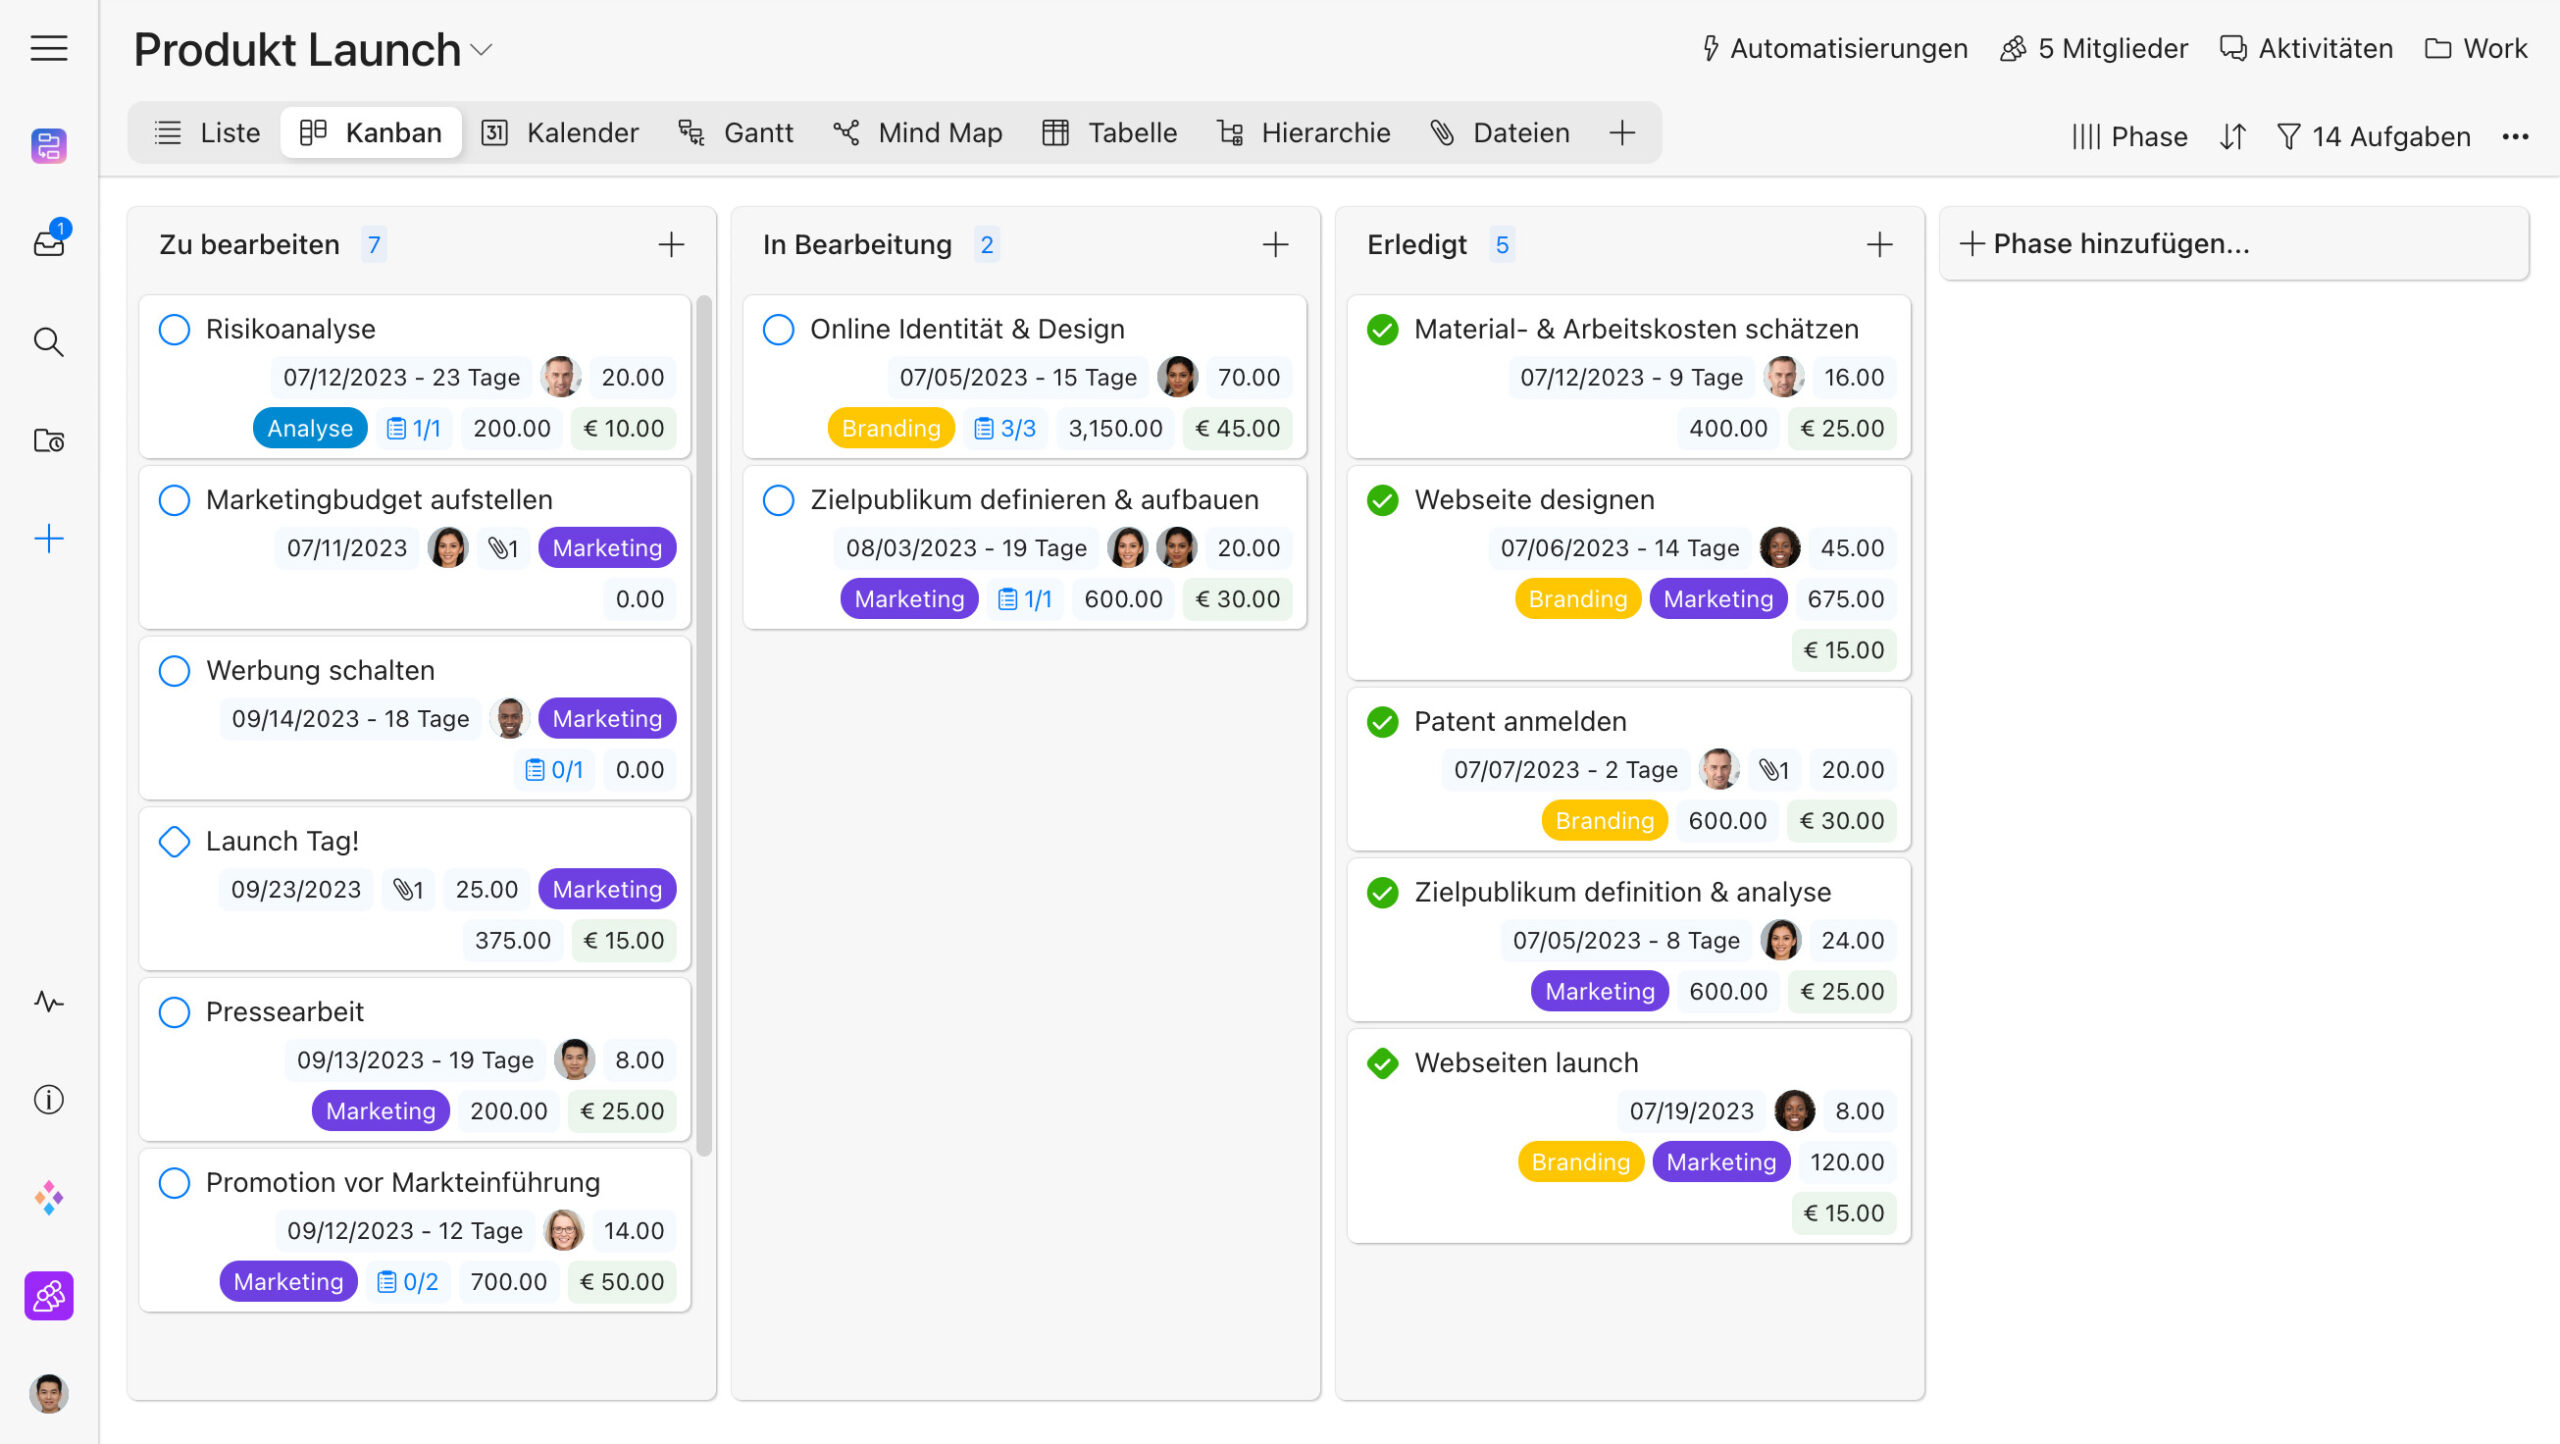Open Automatisierungen in the top bar
The width and height of the screenshot is (2560, 1444).
(1834, 48)
